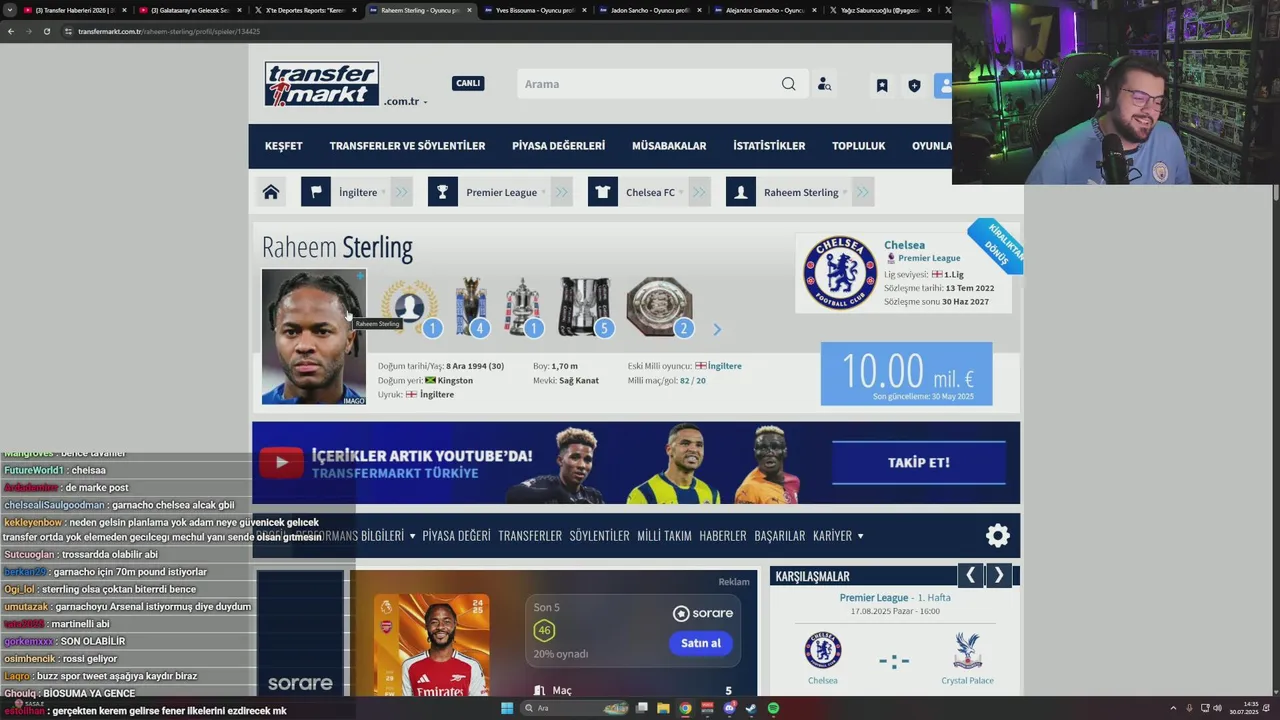Image resolution: width=1280 pixels, height=720 pixels.
Task: Open the settings gear on player sub-navigation
Action: pos(998,536)
